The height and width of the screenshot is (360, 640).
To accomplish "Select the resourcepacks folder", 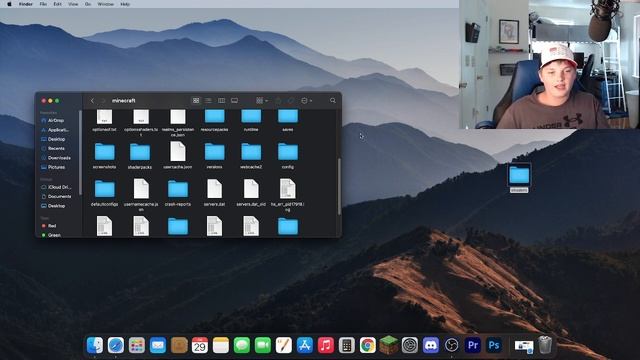I will coord(215,120).
